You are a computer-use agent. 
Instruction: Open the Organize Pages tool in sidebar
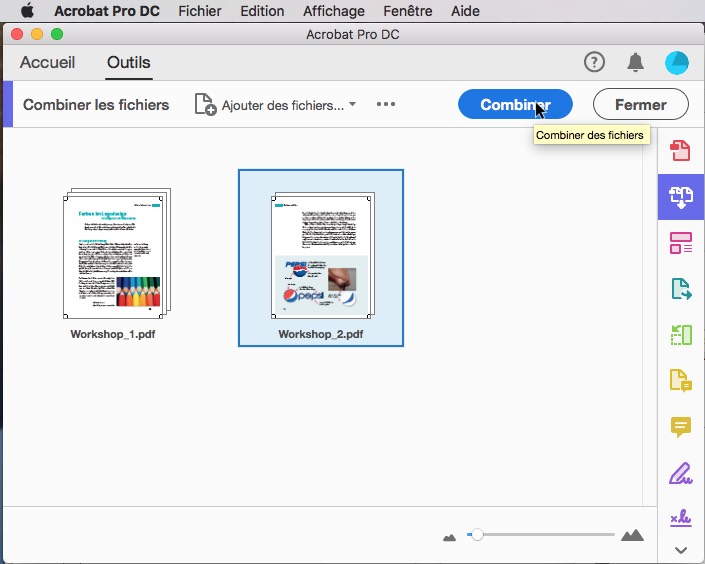click(x=681, y=243)
